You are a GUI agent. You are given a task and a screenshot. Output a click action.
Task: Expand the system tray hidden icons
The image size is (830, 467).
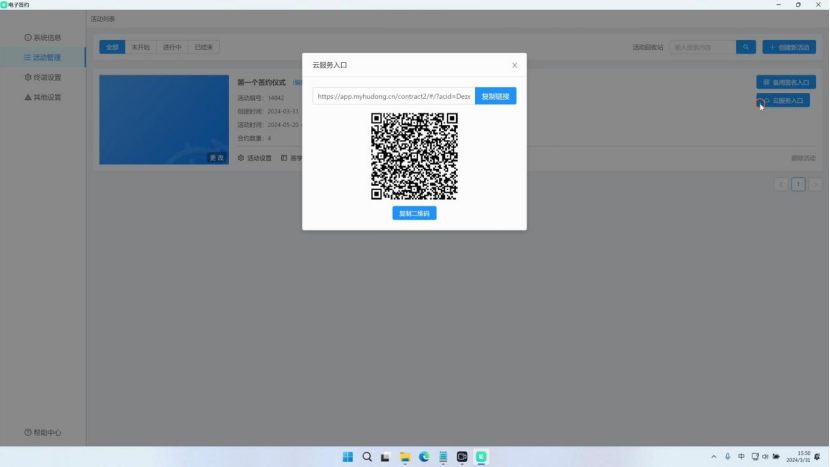pos(713,457)
